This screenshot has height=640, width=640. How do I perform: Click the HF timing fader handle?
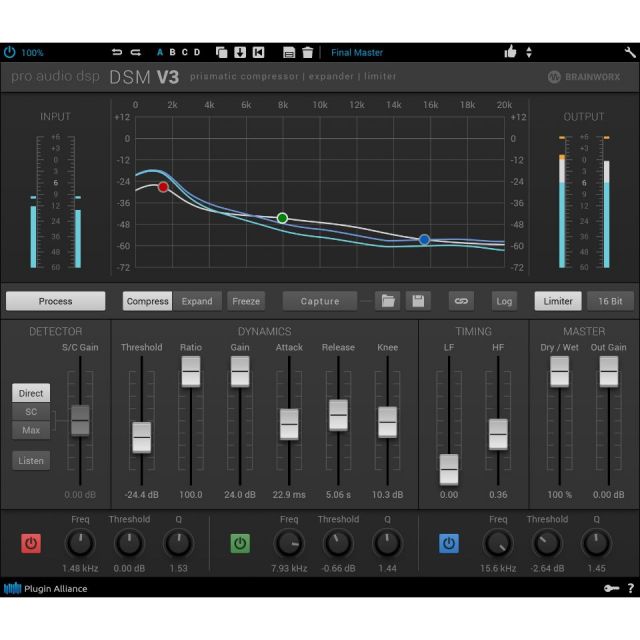click(498, 434)
